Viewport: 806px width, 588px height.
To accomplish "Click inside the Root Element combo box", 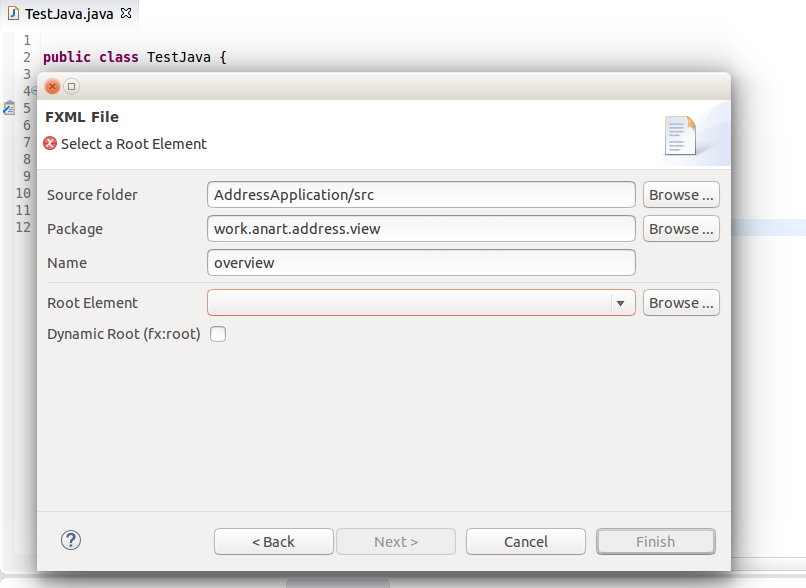I will (x=410, y=303).
